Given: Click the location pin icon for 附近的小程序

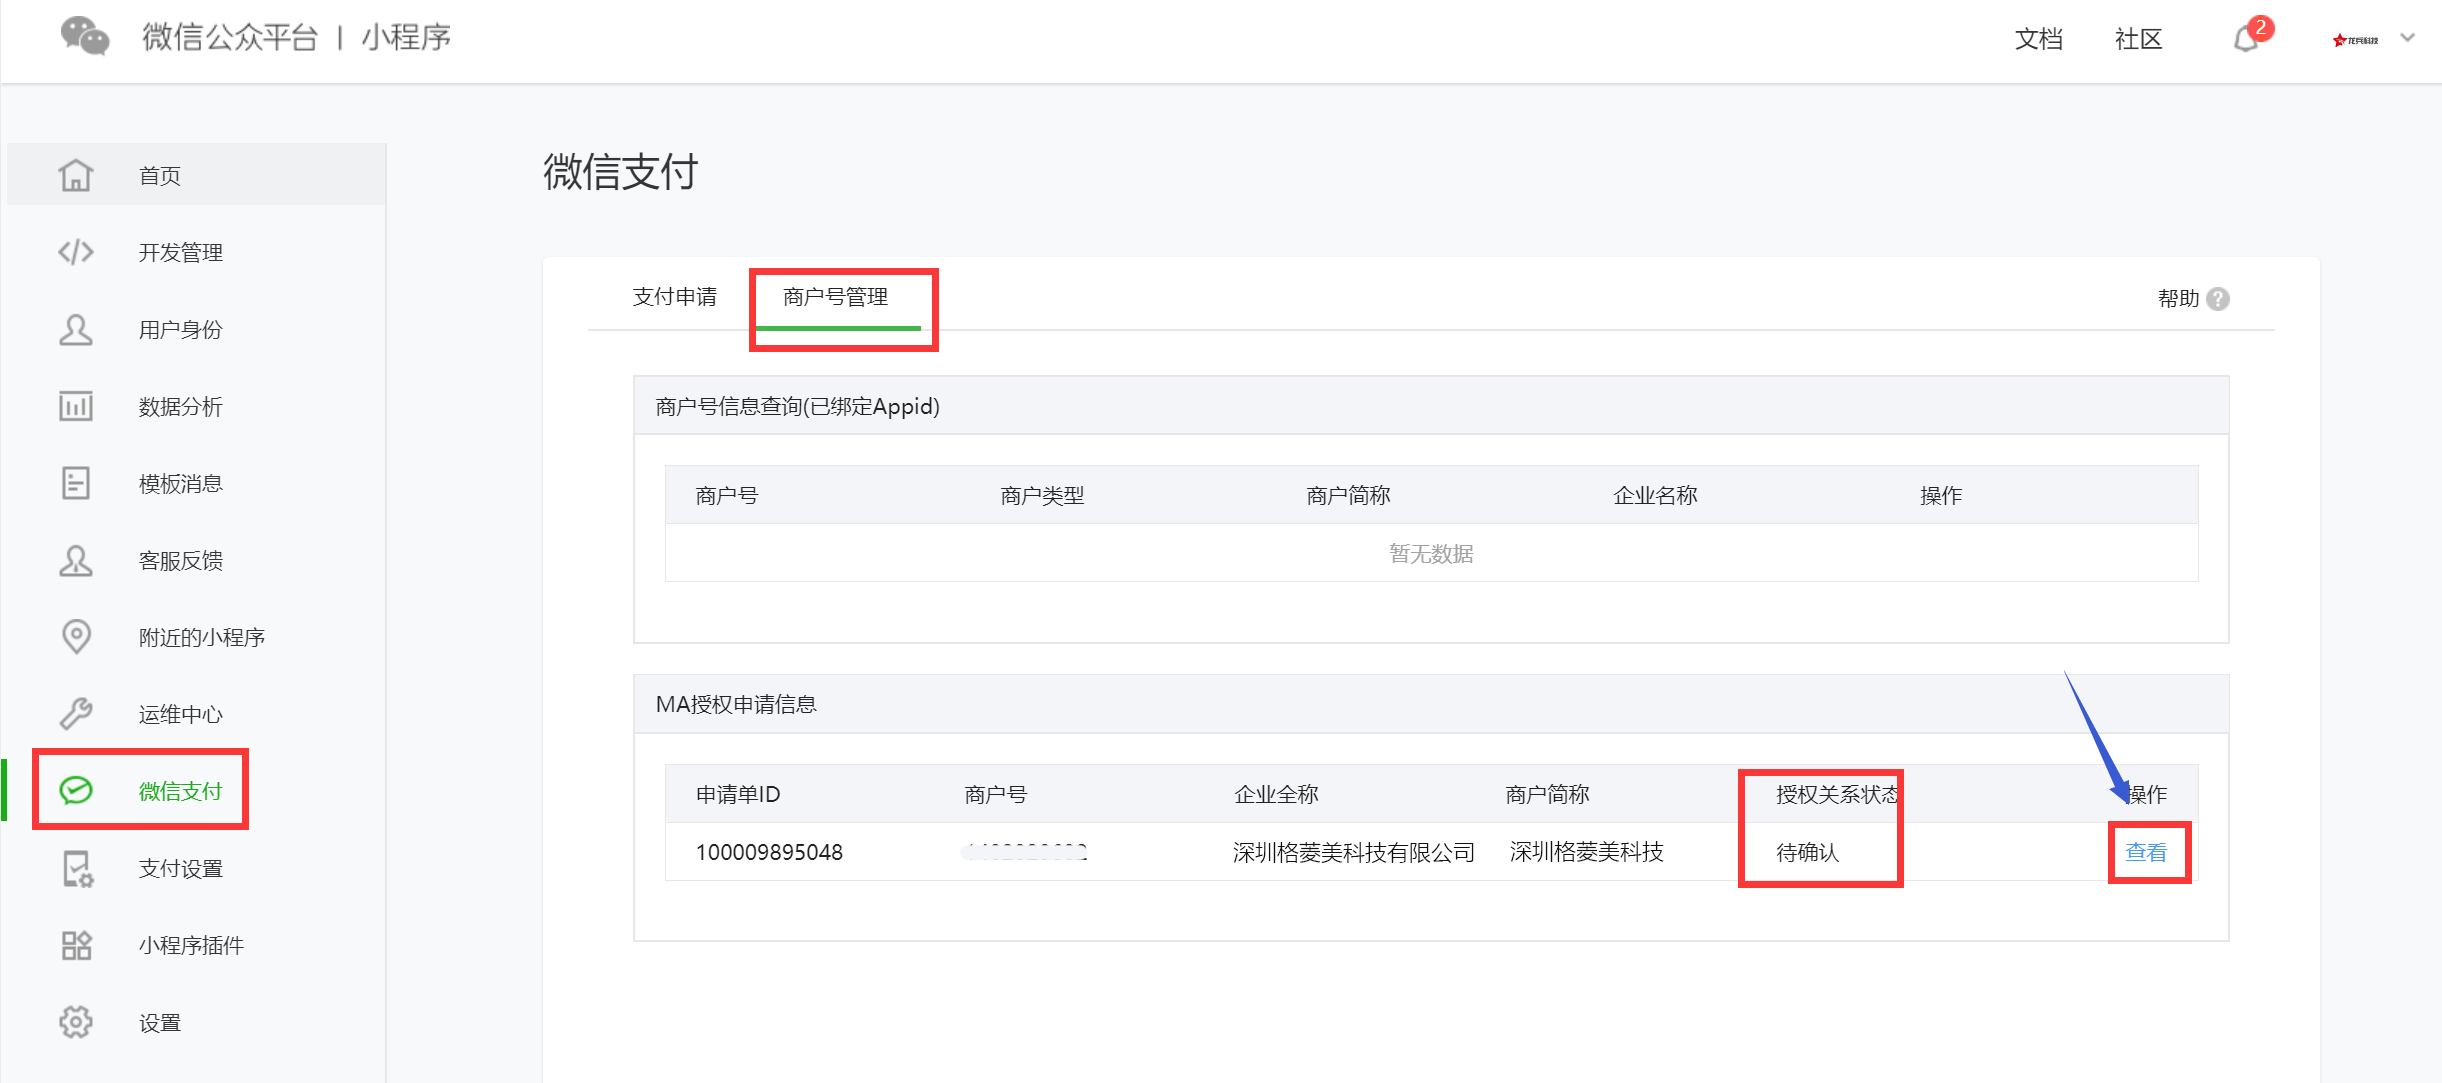Looking at the screenshot, I should (76, 637).
